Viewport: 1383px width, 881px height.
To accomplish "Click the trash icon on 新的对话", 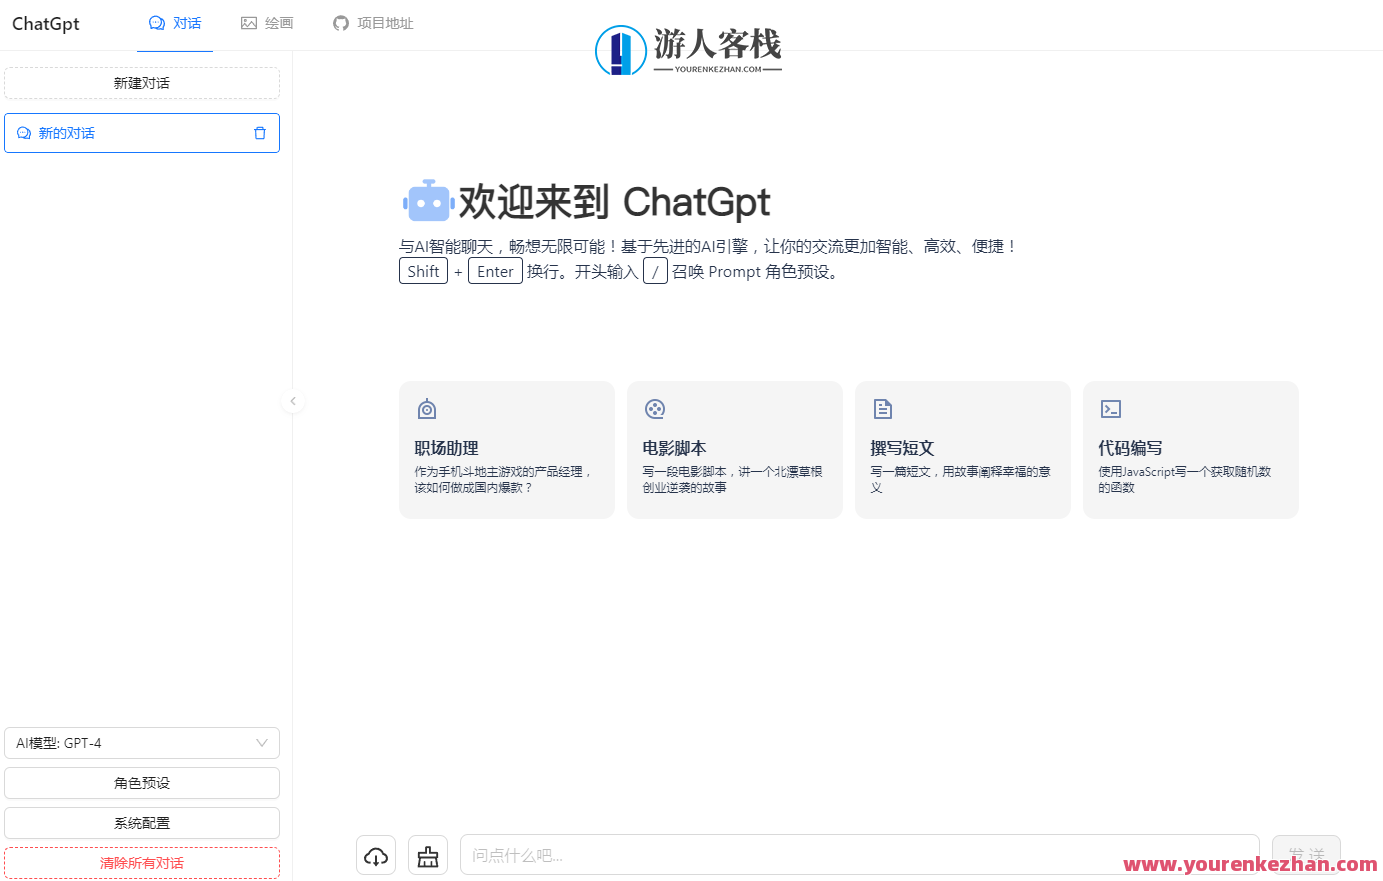I will pyautogui.click(x=260, y=132).
